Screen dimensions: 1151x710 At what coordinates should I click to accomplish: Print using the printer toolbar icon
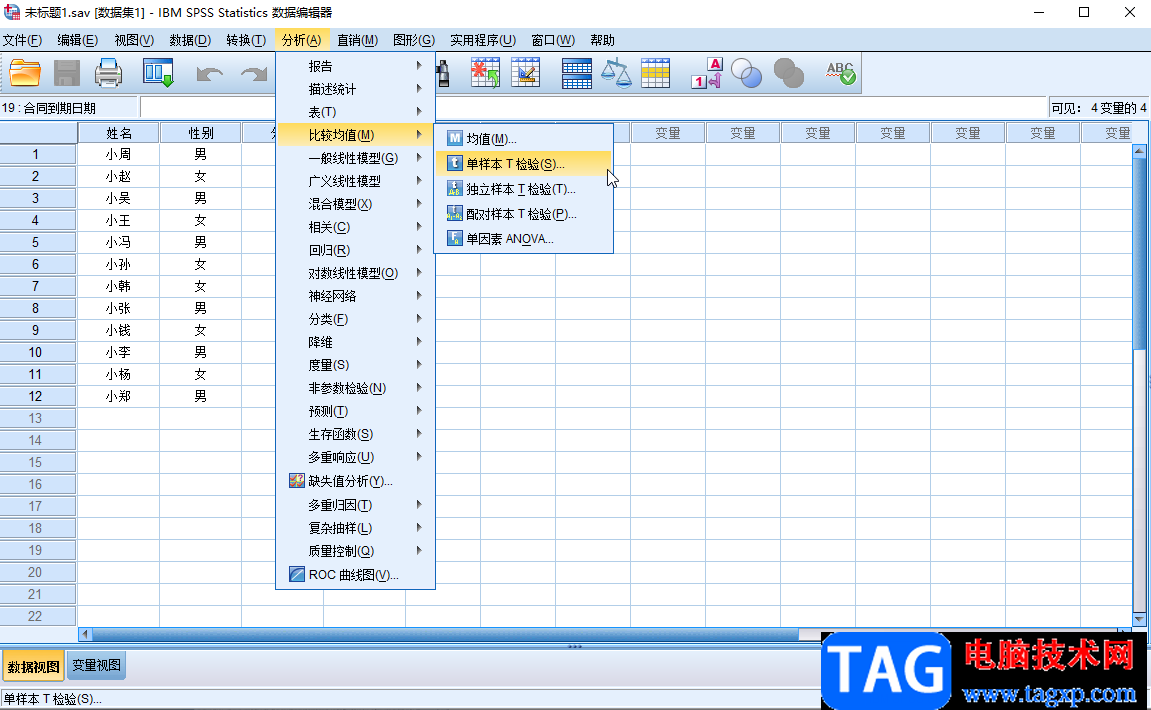coord(109,73)
